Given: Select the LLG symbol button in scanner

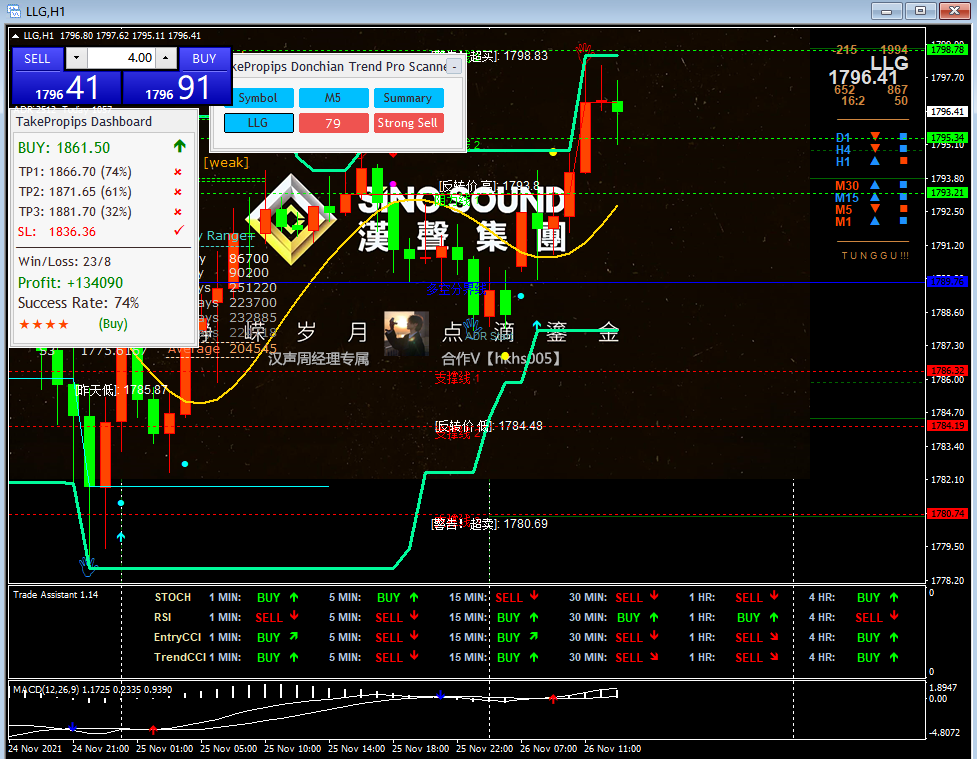Looking at the screenshot, I should click(258, 123).
